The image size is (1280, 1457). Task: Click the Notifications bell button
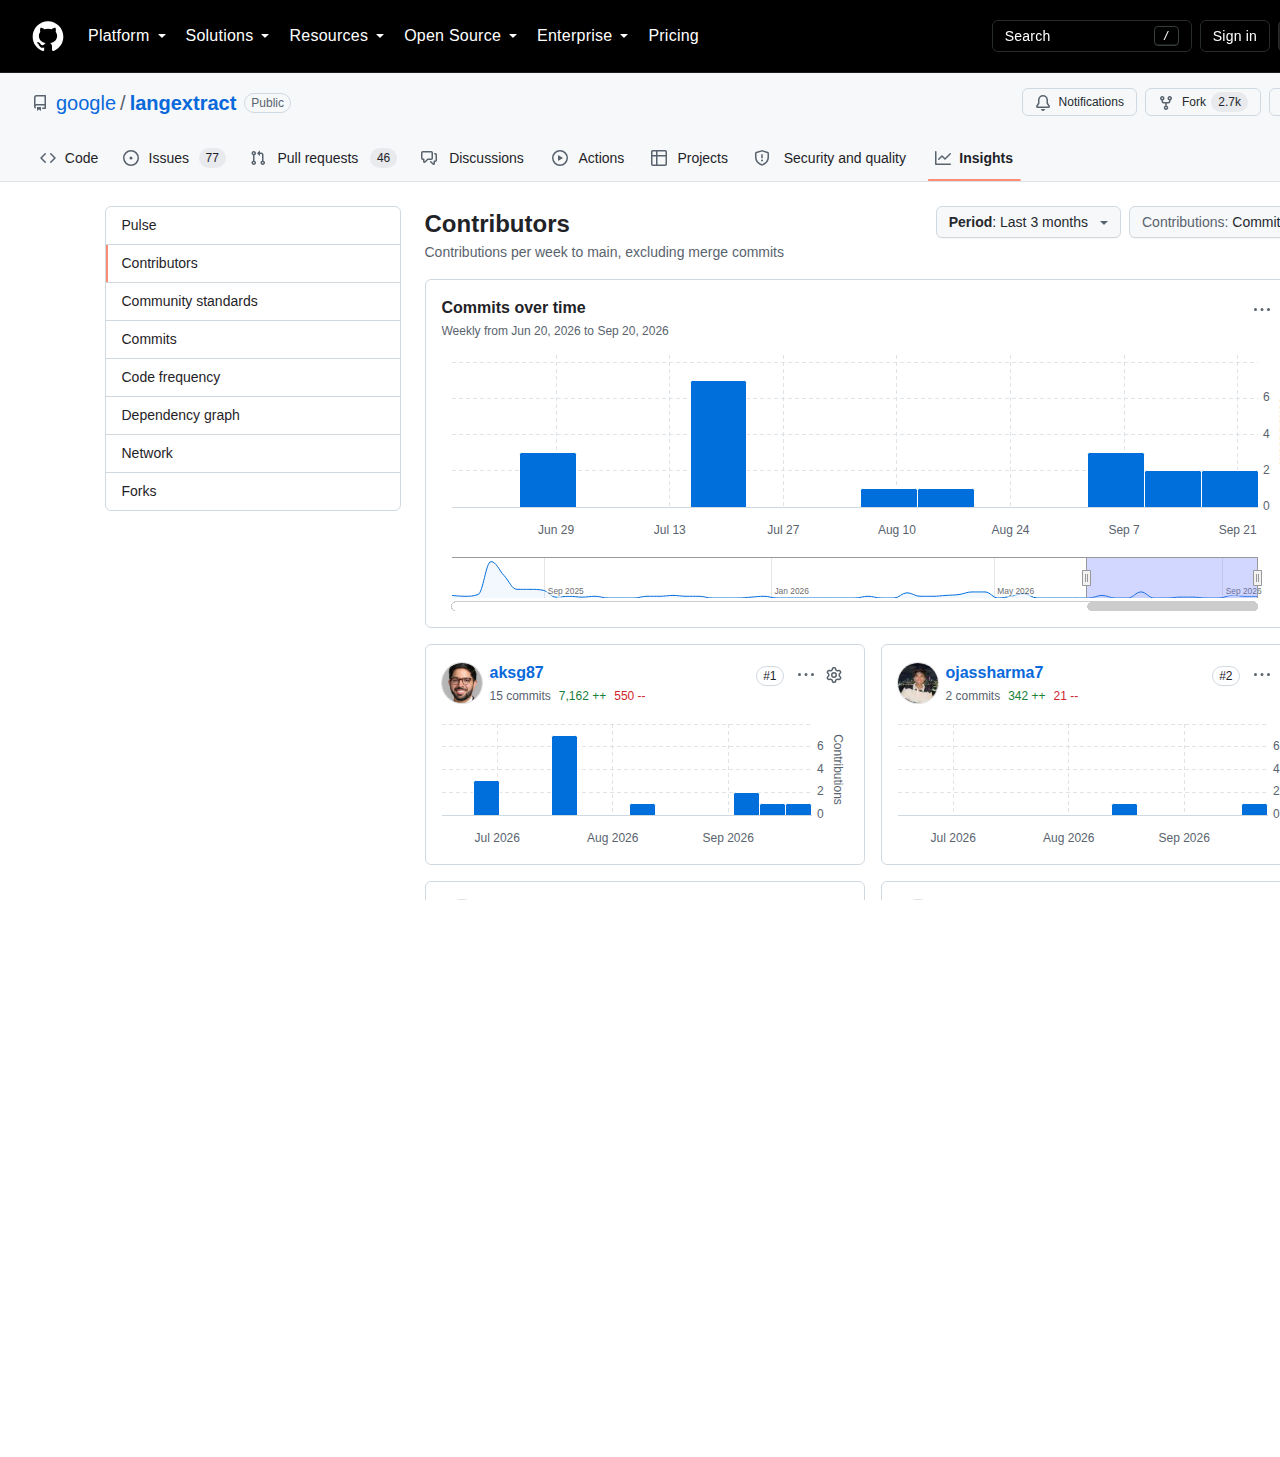pos(1079,102)
